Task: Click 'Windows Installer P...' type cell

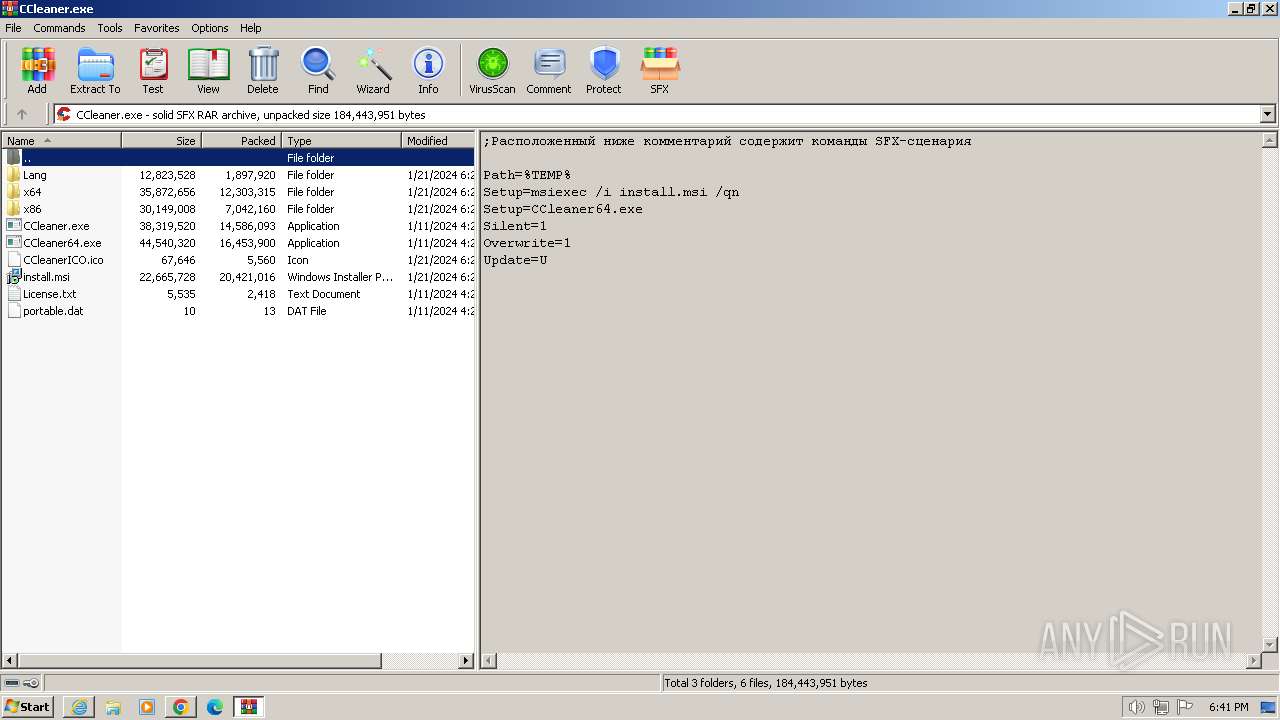Action: (340, 277)
